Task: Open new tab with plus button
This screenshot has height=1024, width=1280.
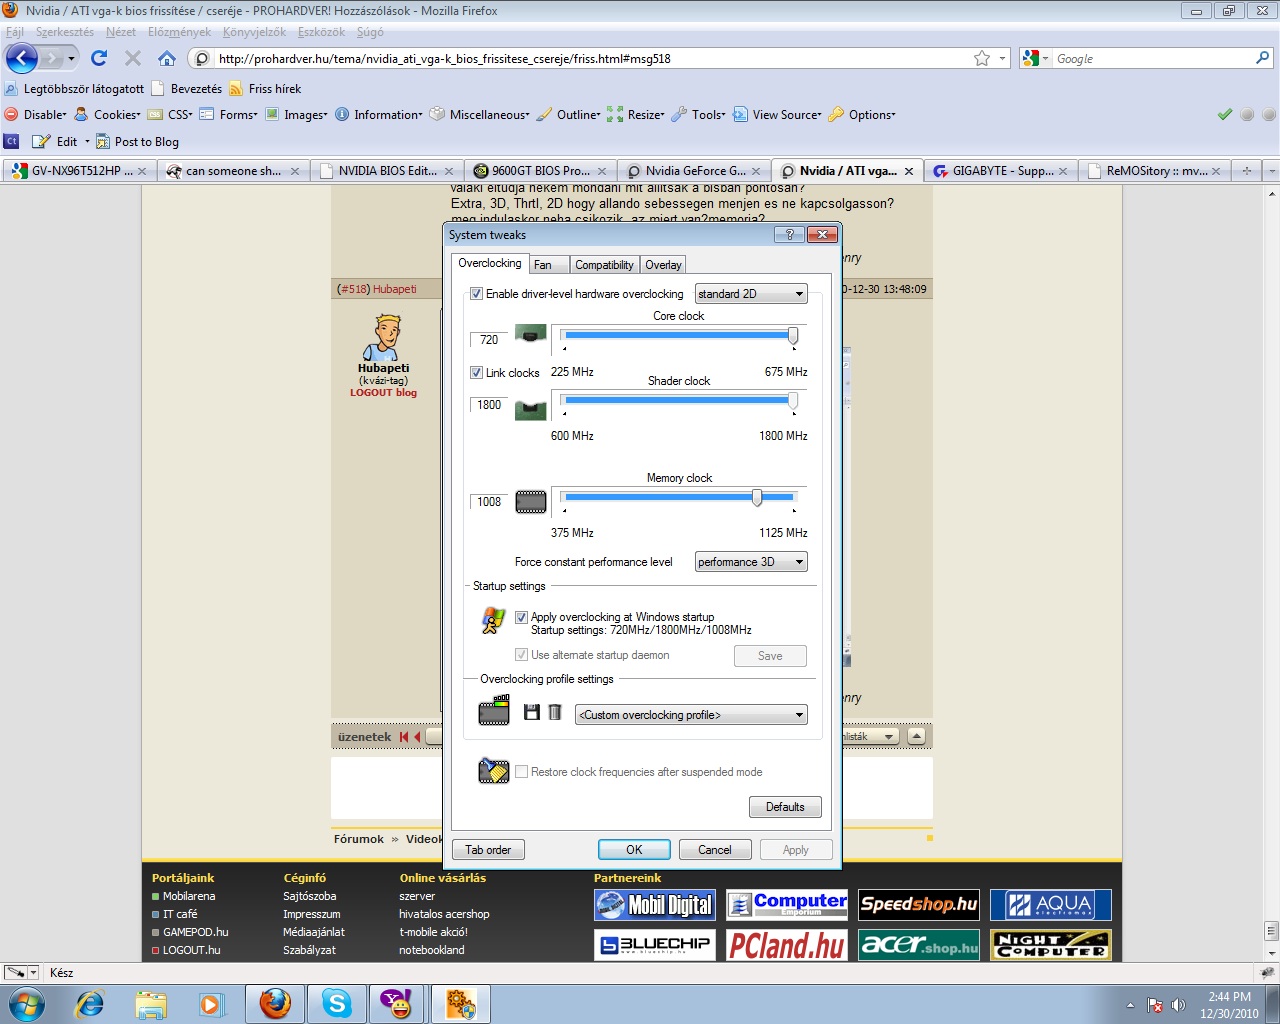Action: (x=1246, y=171)
